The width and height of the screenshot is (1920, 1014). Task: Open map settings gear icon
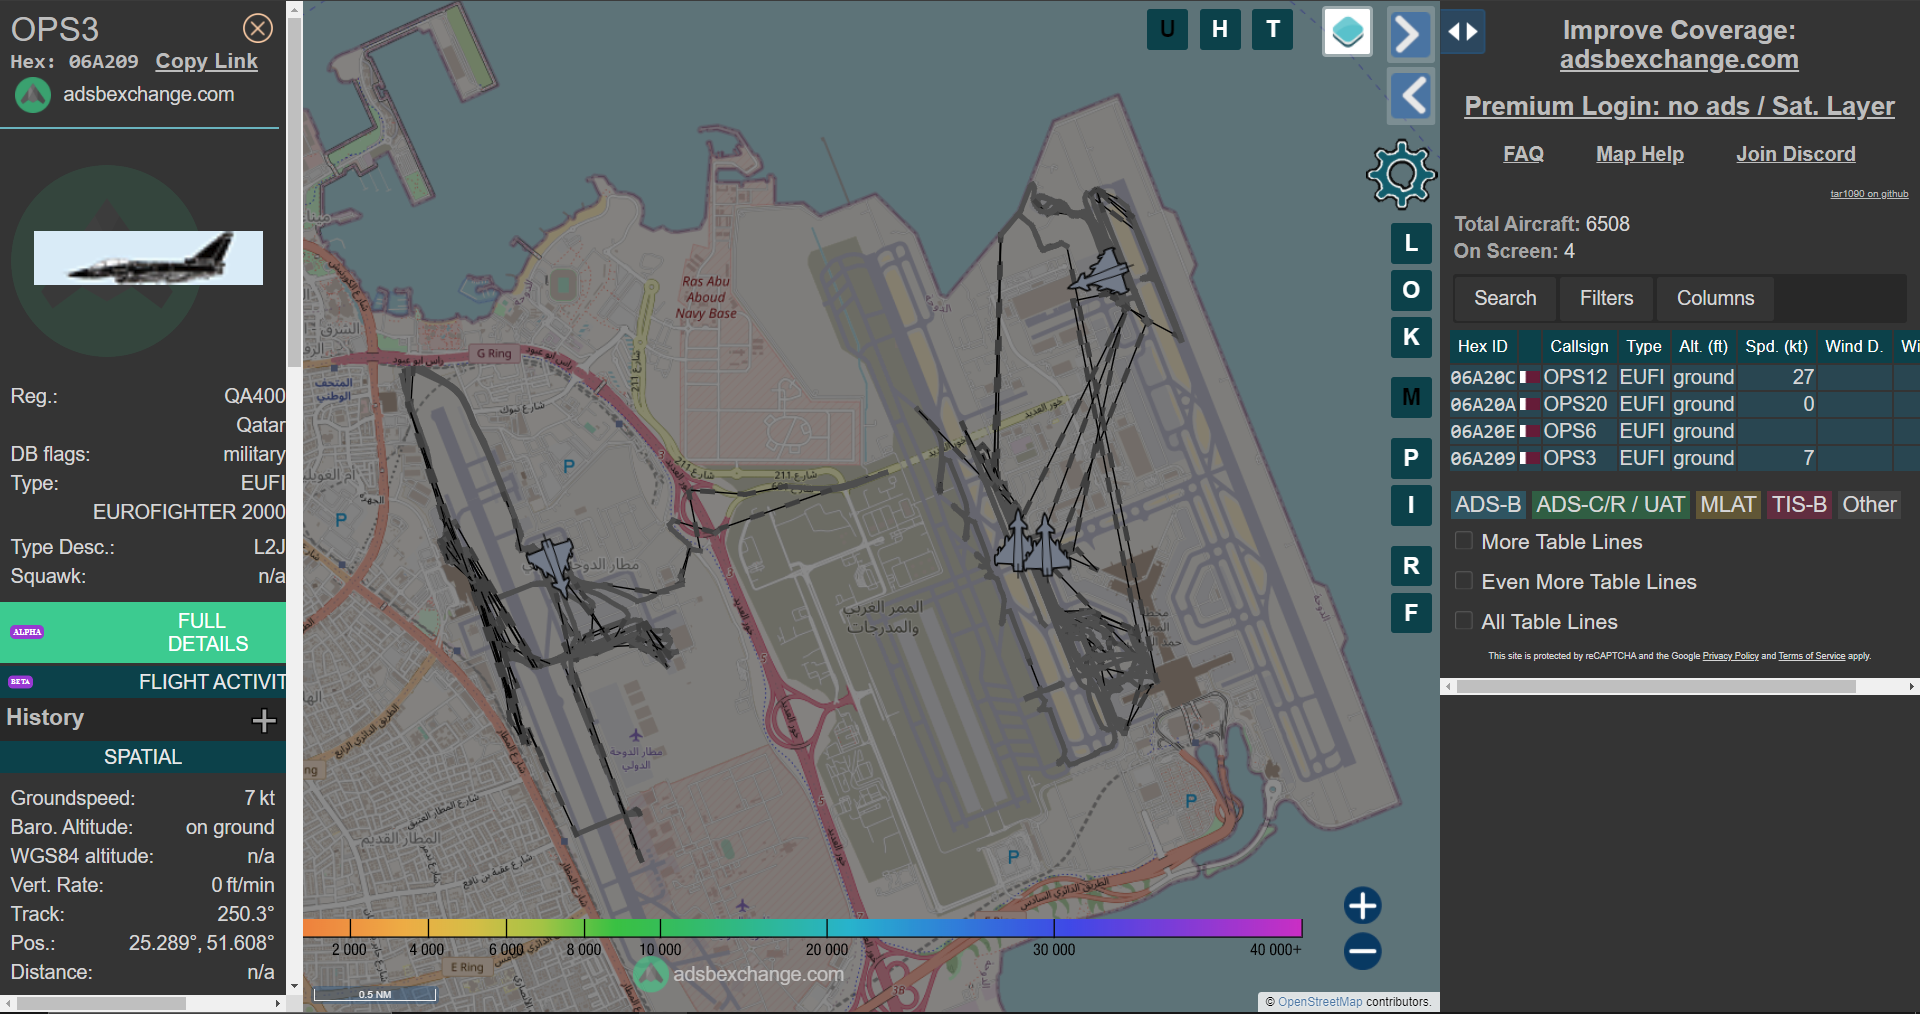[1401, 174]
